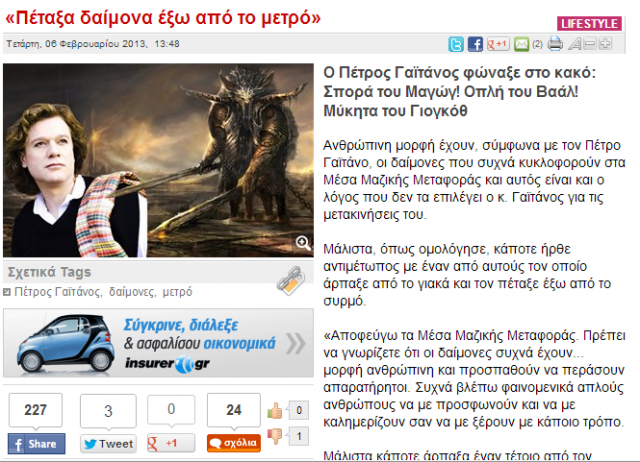Open comments via σχόλια button
Screen dimensions: 640x462
(x=234, y=443)
